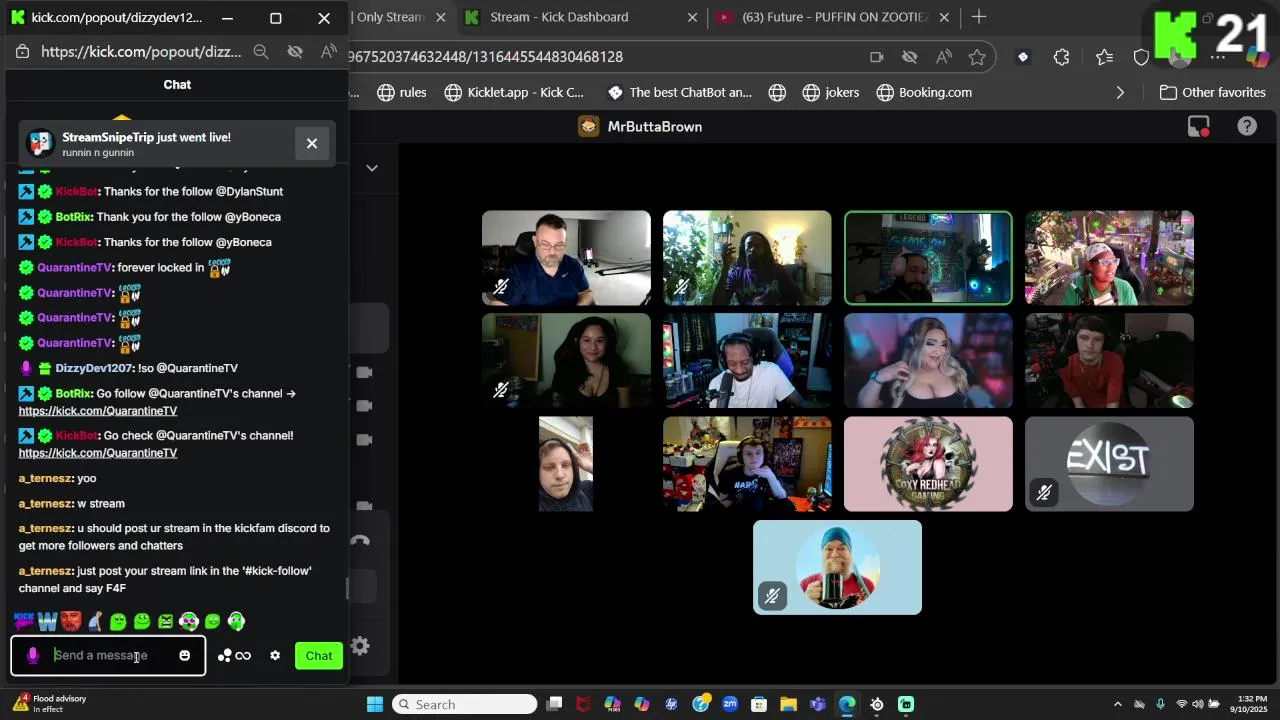
Task: Click taskbar Search box
Action: 464,704
